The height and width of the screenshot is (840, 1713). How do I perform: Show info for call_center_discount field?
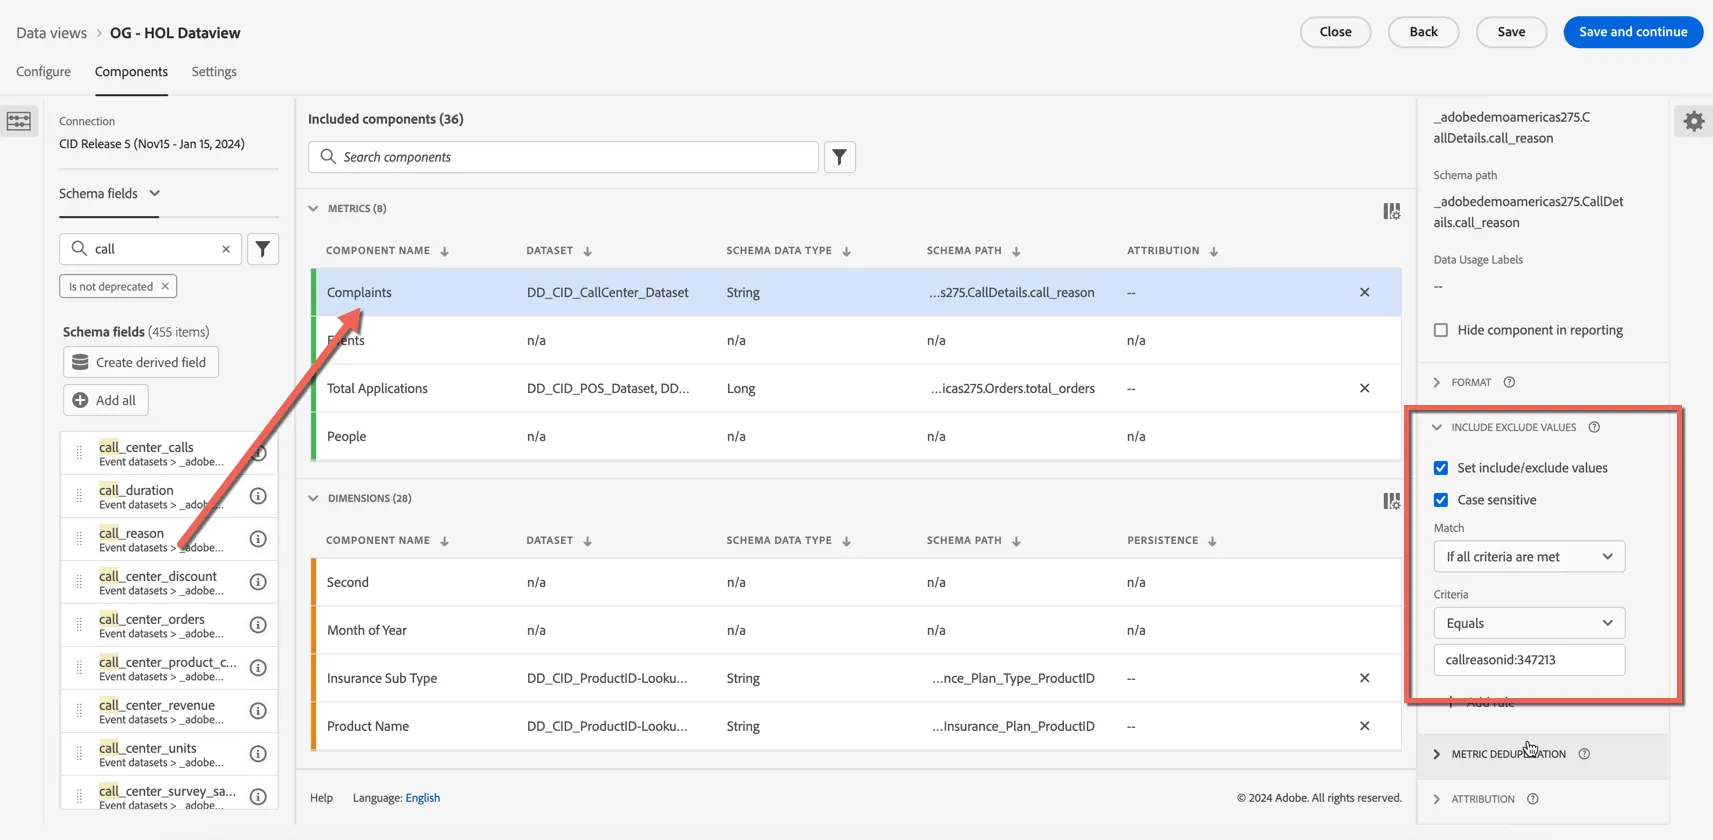click(x=258, y=582)
